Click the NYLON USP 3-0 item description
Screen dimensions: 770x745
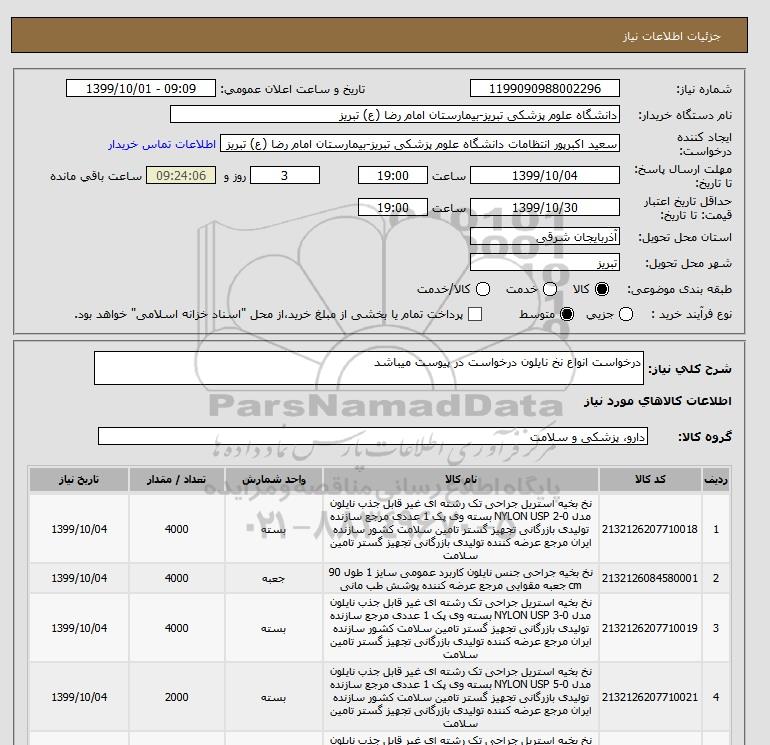(461, 628)
